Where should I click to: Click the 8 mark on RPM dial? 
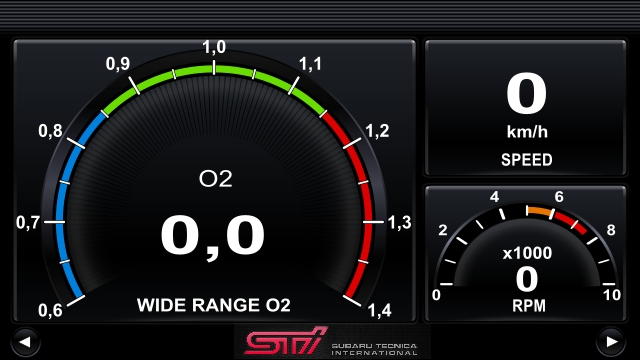tap(611, 230)
